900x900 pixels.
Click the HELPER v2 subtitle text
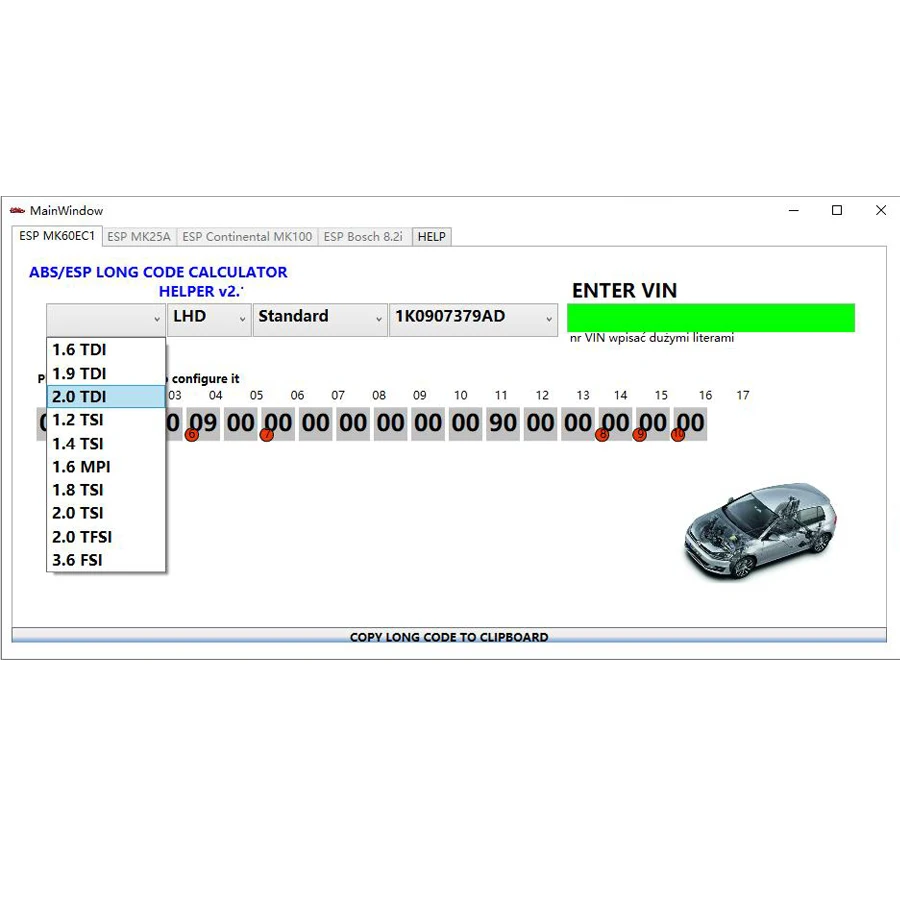[x=201, y=292]
